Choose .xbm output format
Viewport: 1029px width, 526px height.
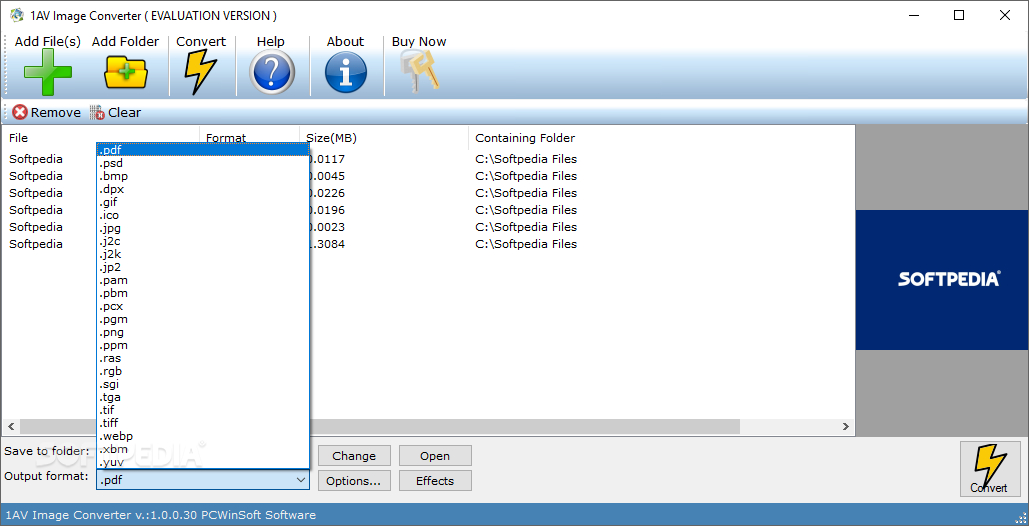coord(203,449)
